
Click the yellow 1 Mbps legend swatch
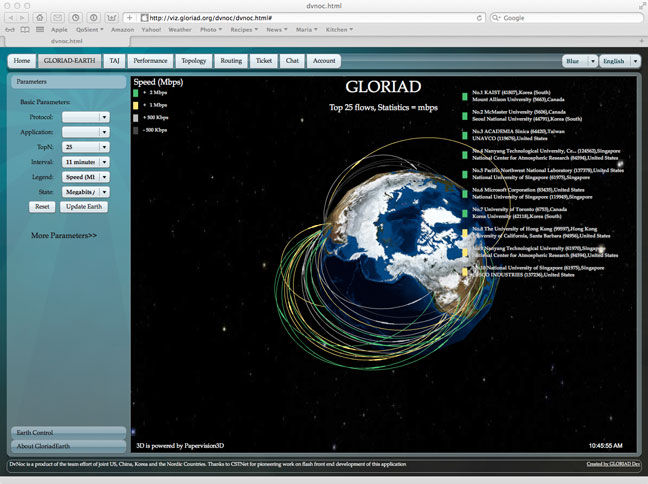pos(136,105)
